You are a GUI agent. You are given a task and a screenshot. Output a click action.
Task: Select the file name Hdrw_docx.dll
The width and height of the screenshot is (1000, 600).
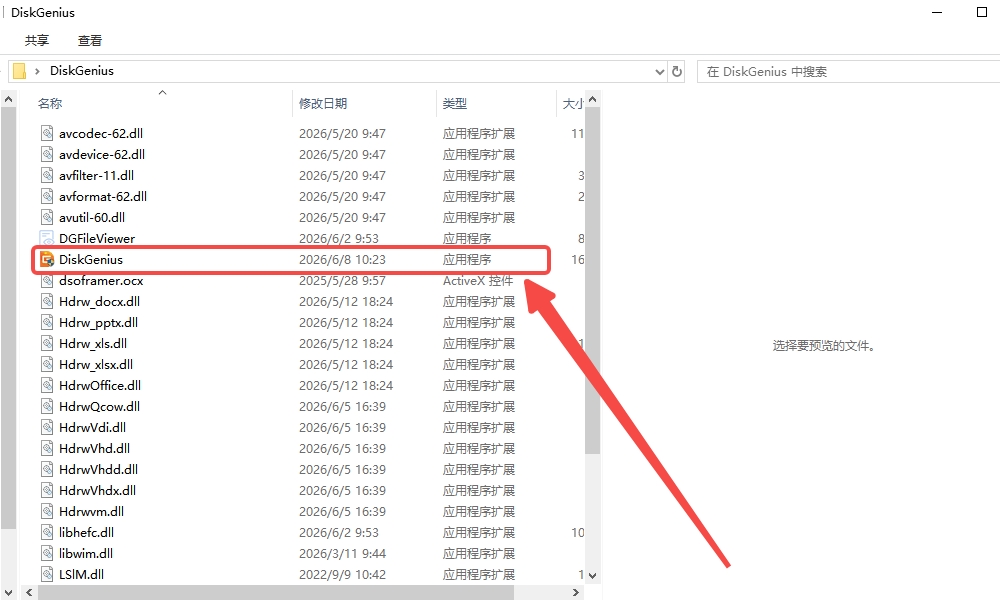tap(99, 302)
